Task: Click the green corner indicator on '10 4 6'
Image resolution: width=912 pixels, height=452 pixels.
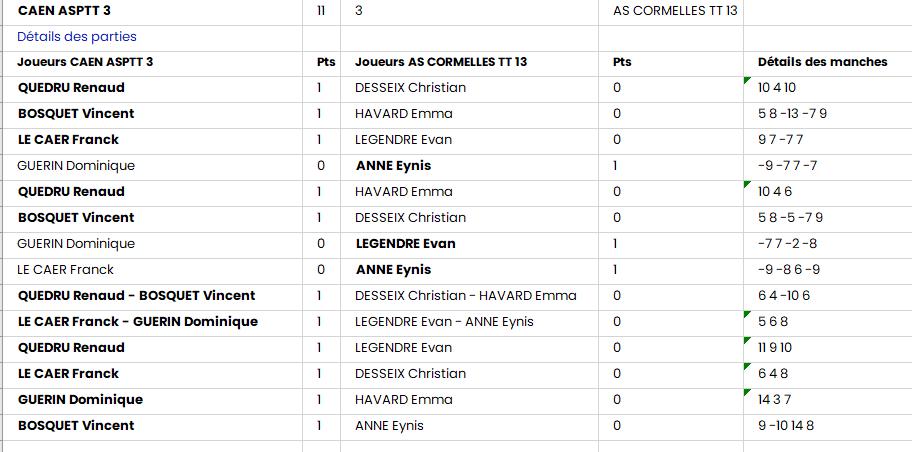Action: point(748,183)
